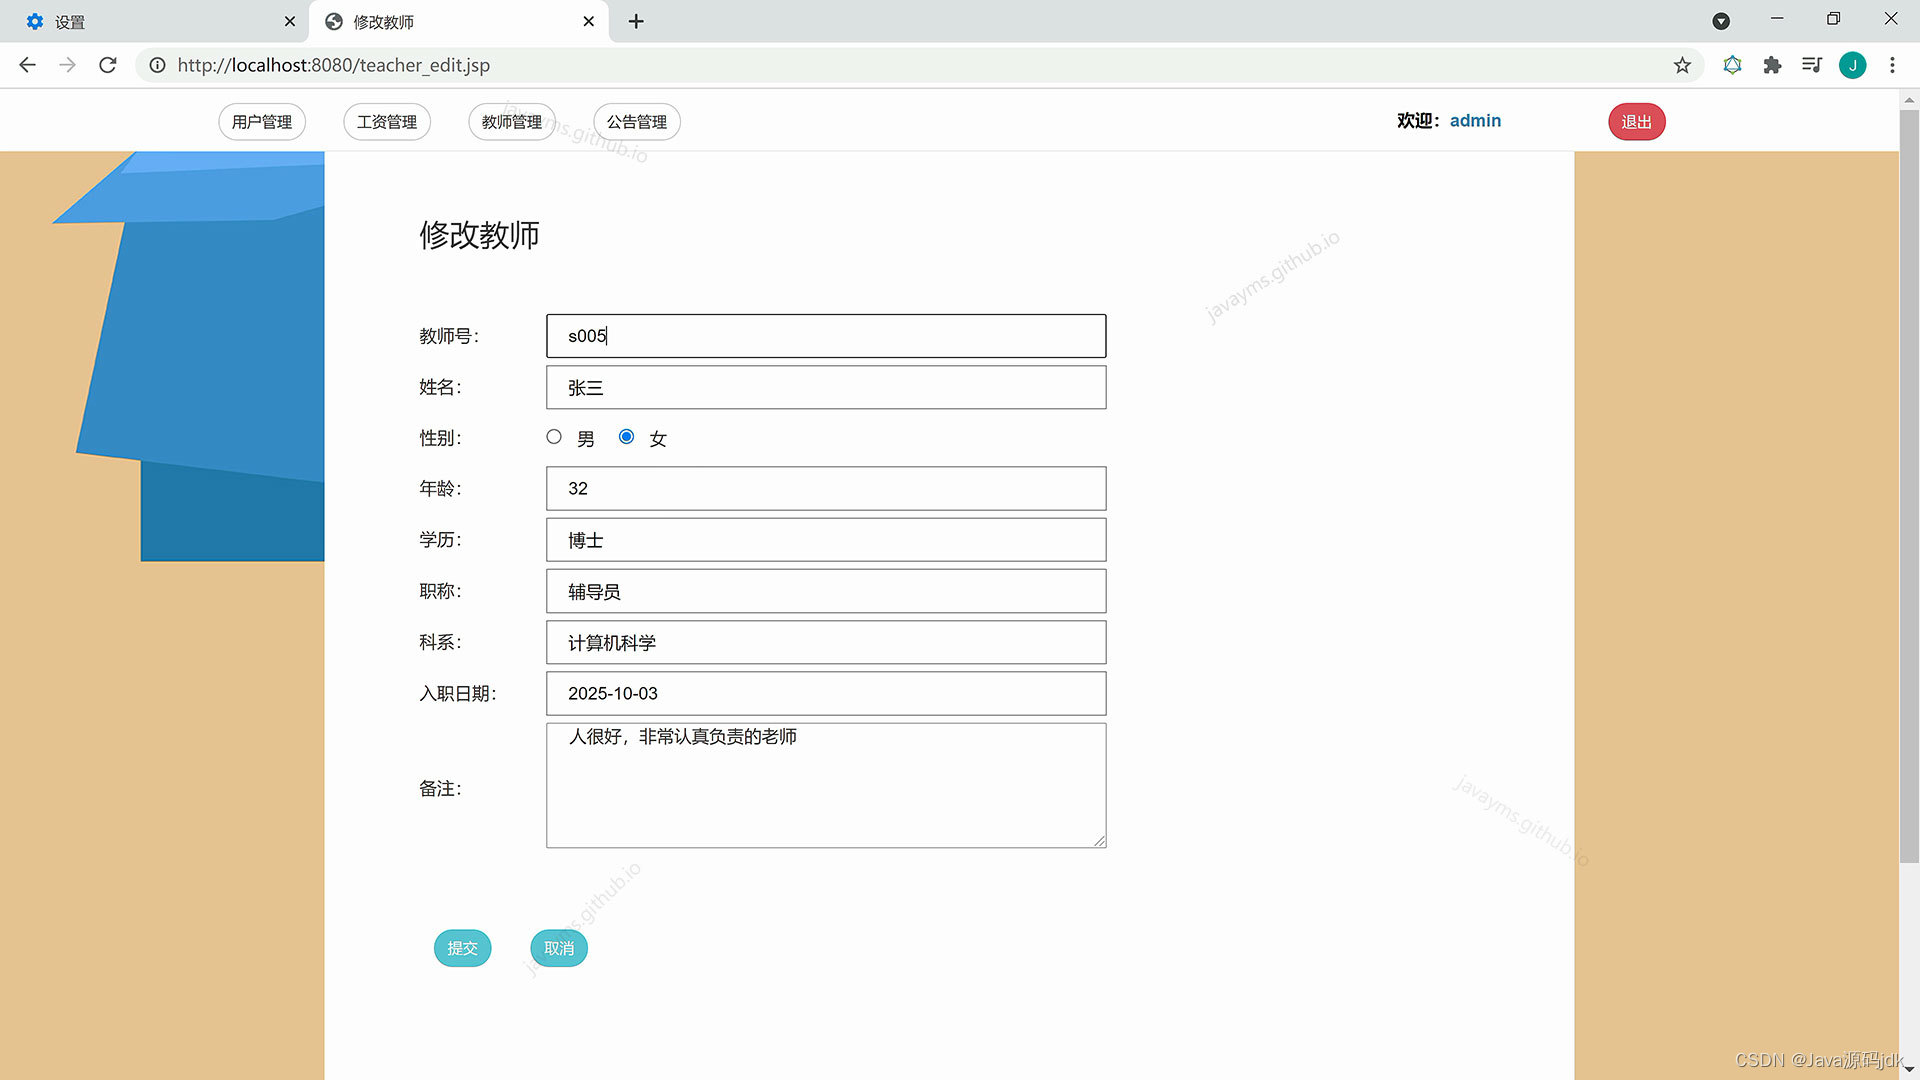Select the 女 gender radio button
Screen dimensions: 1920x1080
point(626,437)
